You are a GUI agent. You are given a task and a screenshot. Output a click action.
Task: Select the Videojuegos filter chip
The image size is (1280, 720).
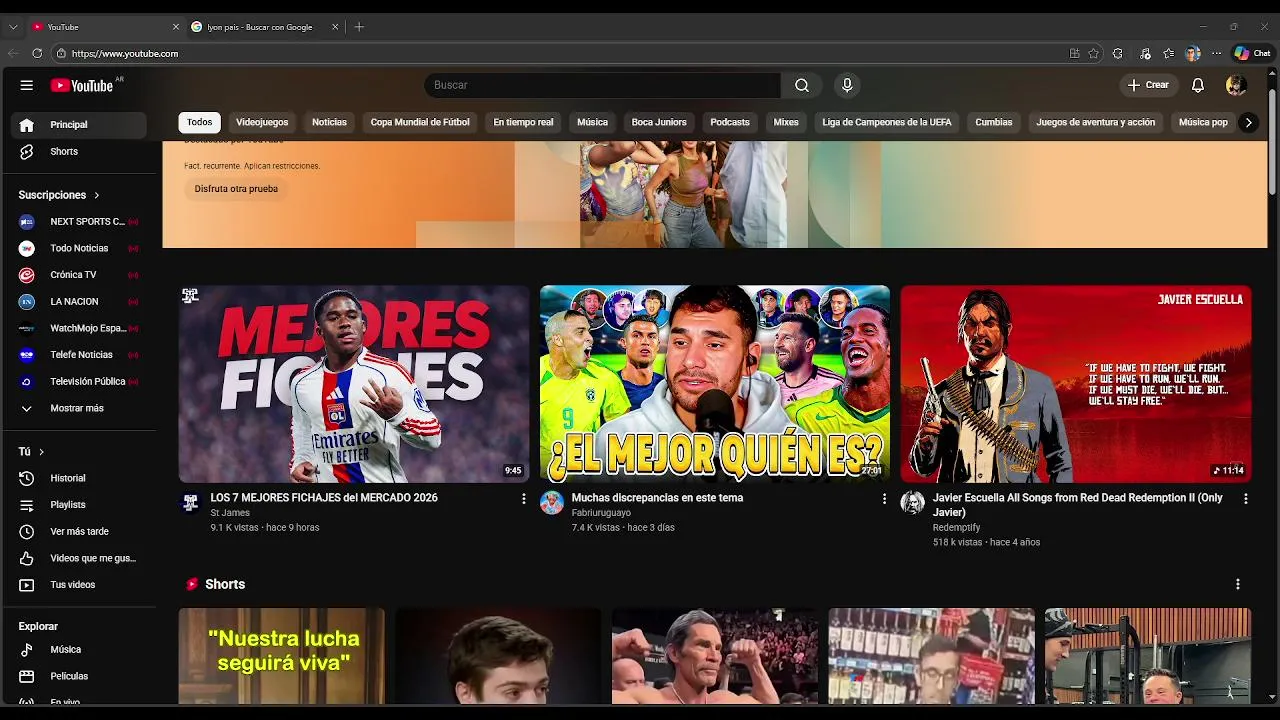[x=262, y=122]
